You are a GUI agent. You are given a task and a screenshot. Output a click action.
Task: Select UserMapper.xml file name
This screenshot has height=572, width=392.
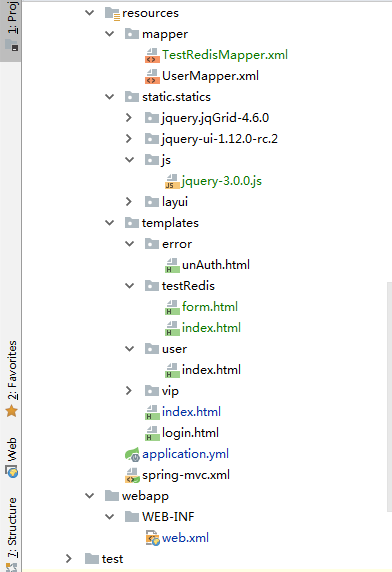point(210,76)
